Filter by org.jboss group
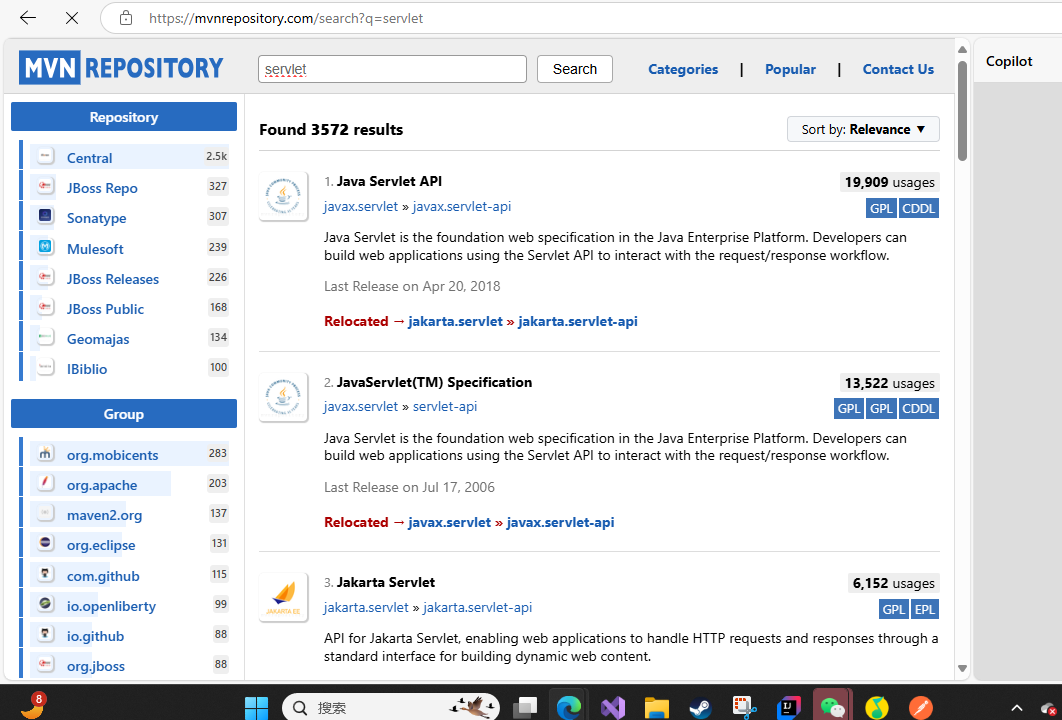The height and width of the screenshot is (720, 1062). click(95, 666)
